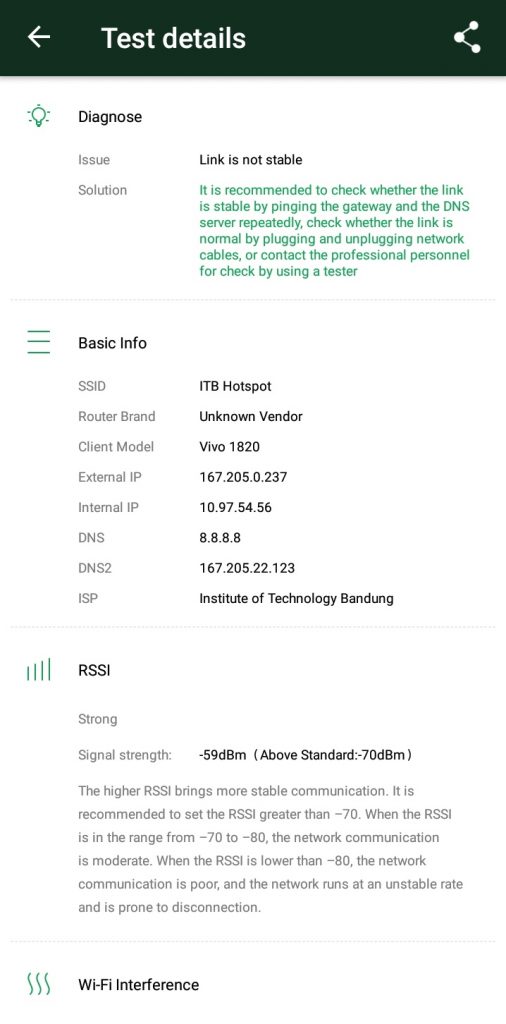
Task: Click the Basic Info list icon
Action: [x=39, y=342]
